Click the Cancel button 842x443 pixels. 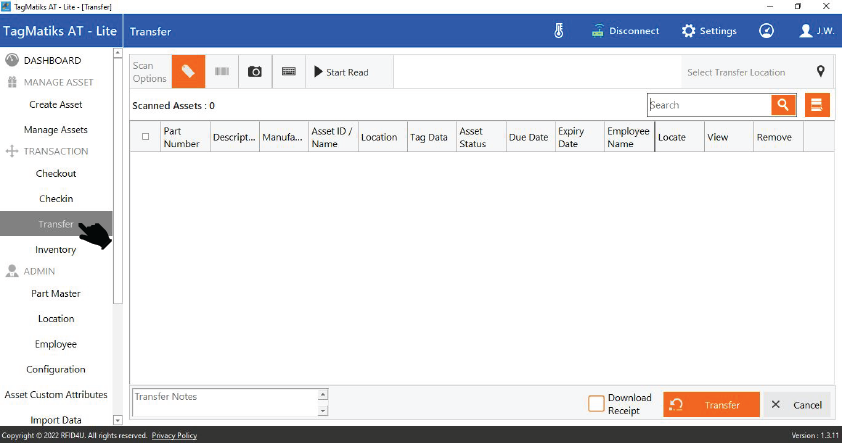click(x=797, y=405)
